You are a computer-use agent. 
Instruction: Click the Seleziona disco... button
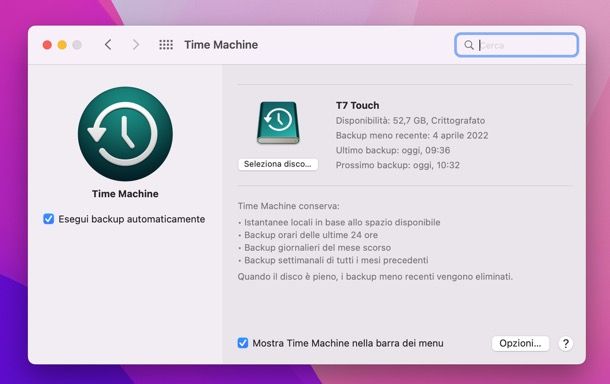click(278, 164)
